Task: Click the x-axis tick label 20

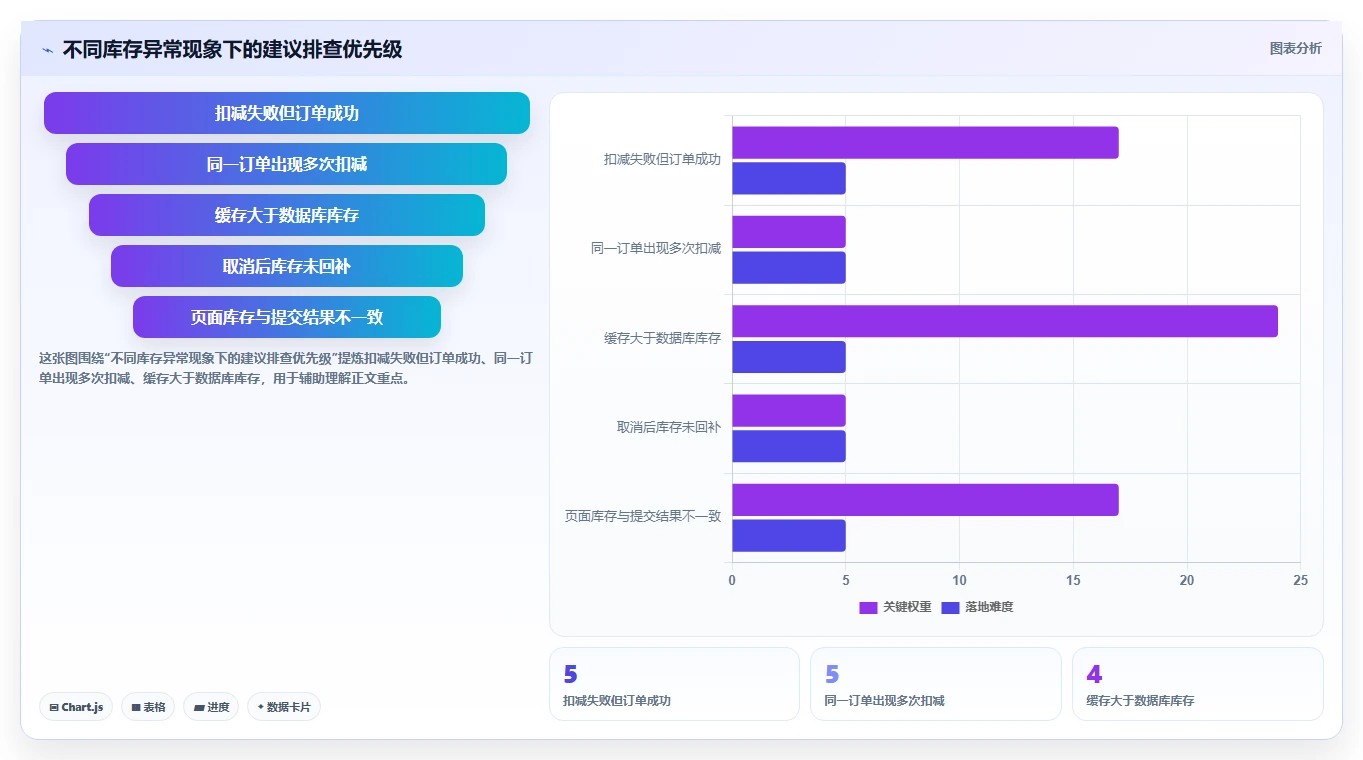Action: click(1187, 580)
